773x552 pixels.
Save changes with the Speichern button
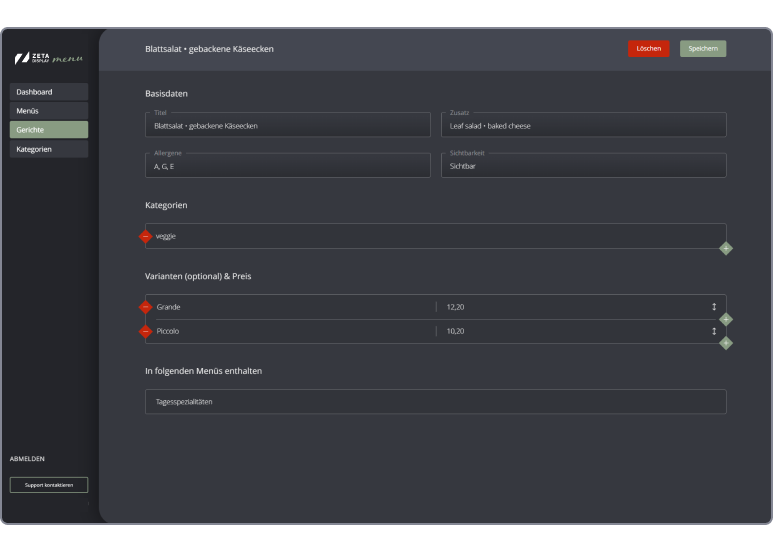(x=703, y=48)
